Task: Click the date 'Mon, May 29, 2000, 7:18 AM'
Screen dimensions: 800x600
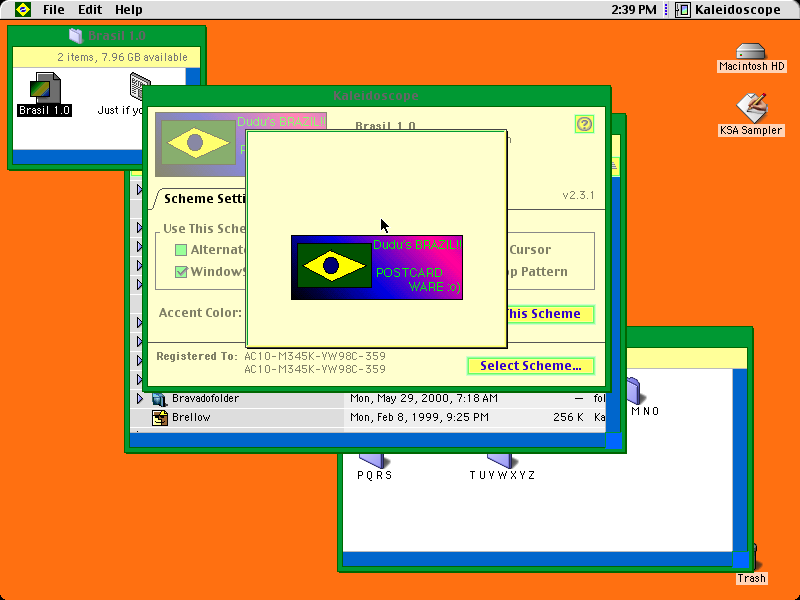Action: pos(424,398)
